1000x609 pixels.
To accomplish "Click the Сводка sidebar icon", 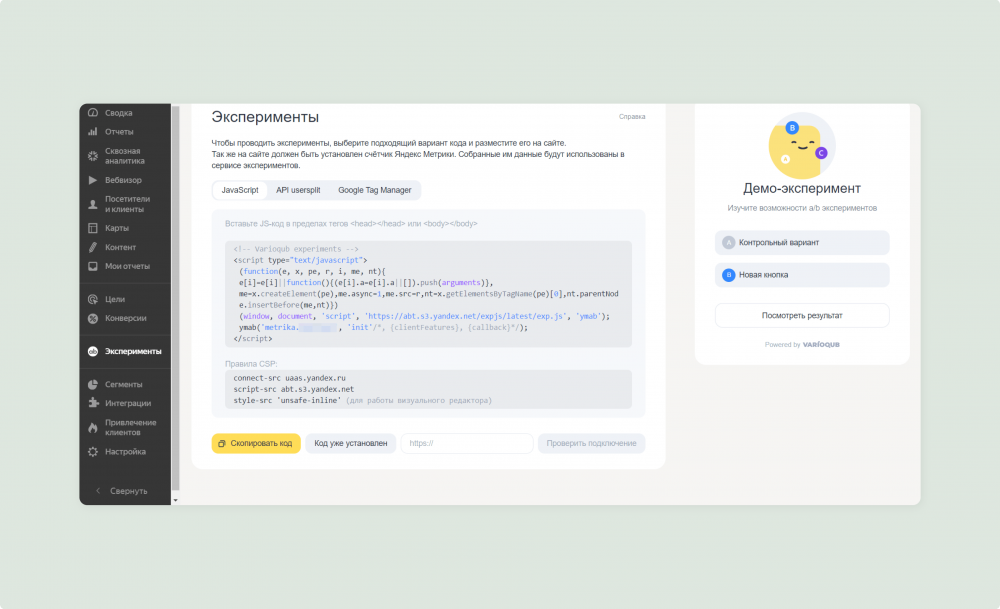I will [x=92, y=113].
